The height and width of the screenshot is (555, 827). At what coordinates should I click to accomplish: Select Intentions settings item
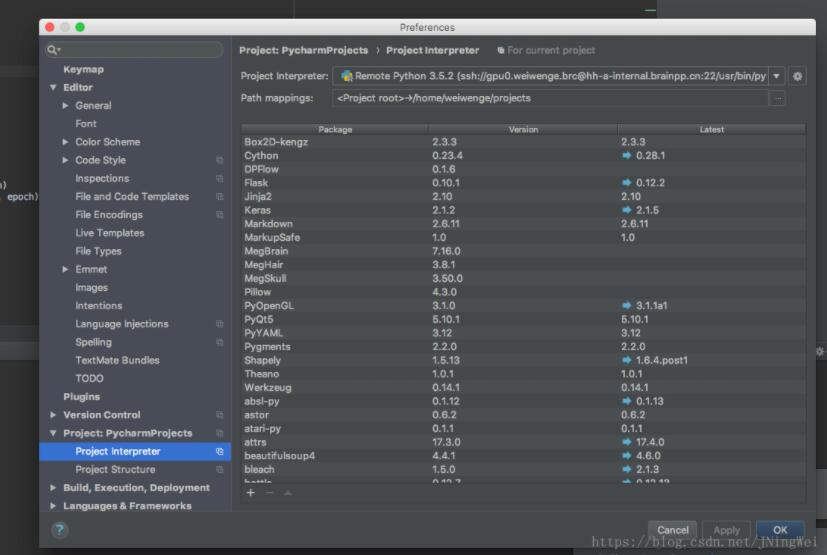[x=99, y=305]
